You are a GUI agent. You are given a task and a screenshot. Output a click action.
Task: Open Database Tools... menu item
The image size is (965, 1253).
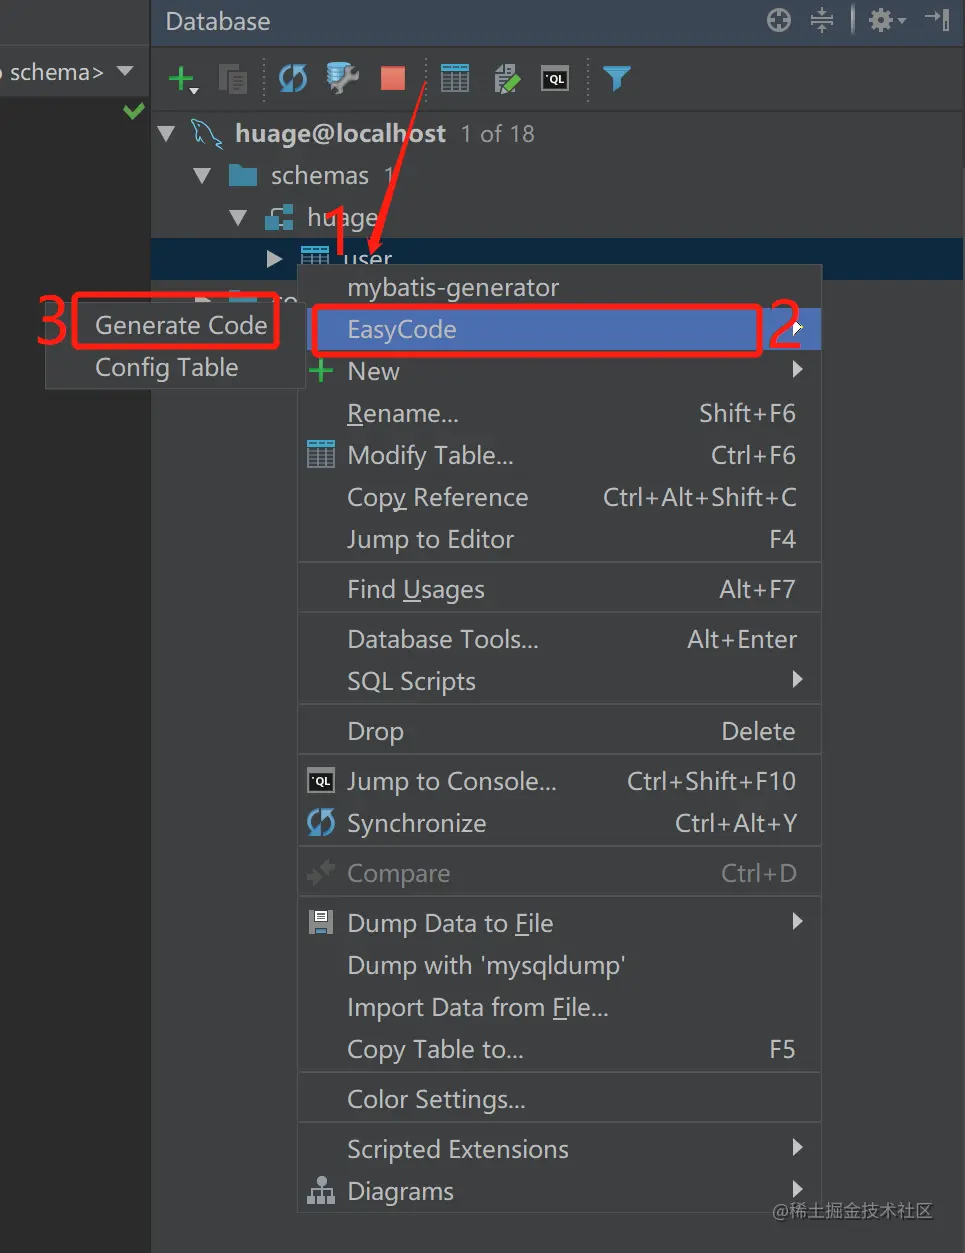click(x=560, y=639)
